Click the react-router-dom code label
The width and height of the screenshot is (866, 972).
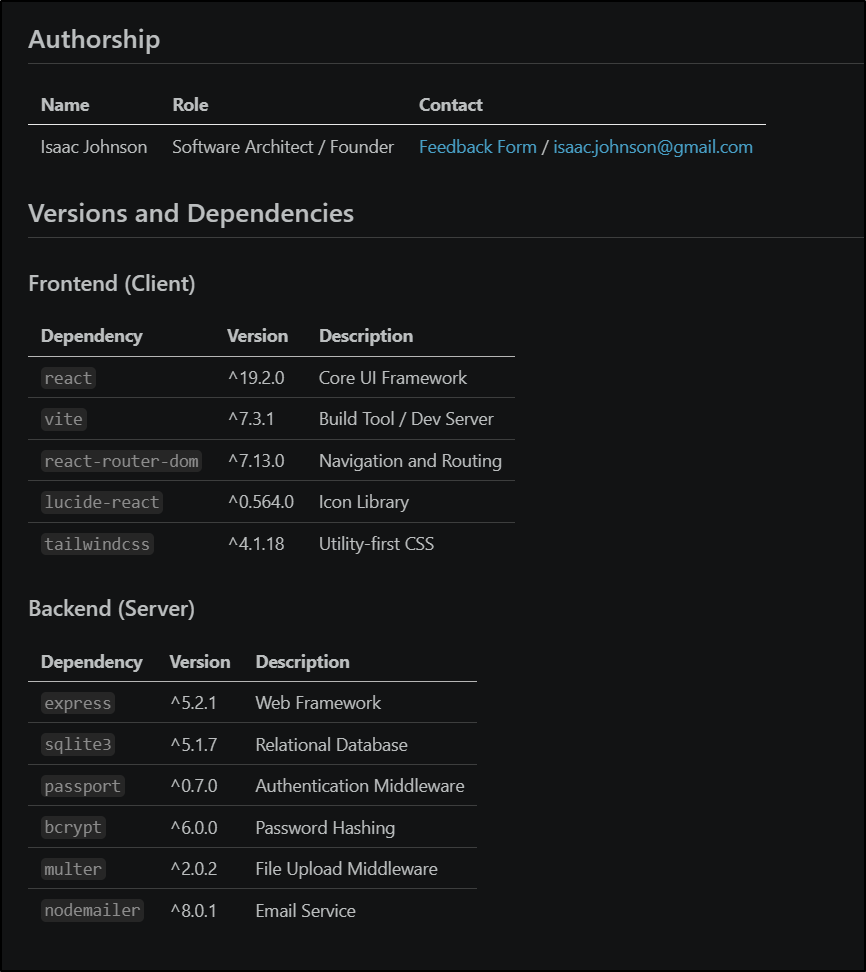(x=121, y=461)
